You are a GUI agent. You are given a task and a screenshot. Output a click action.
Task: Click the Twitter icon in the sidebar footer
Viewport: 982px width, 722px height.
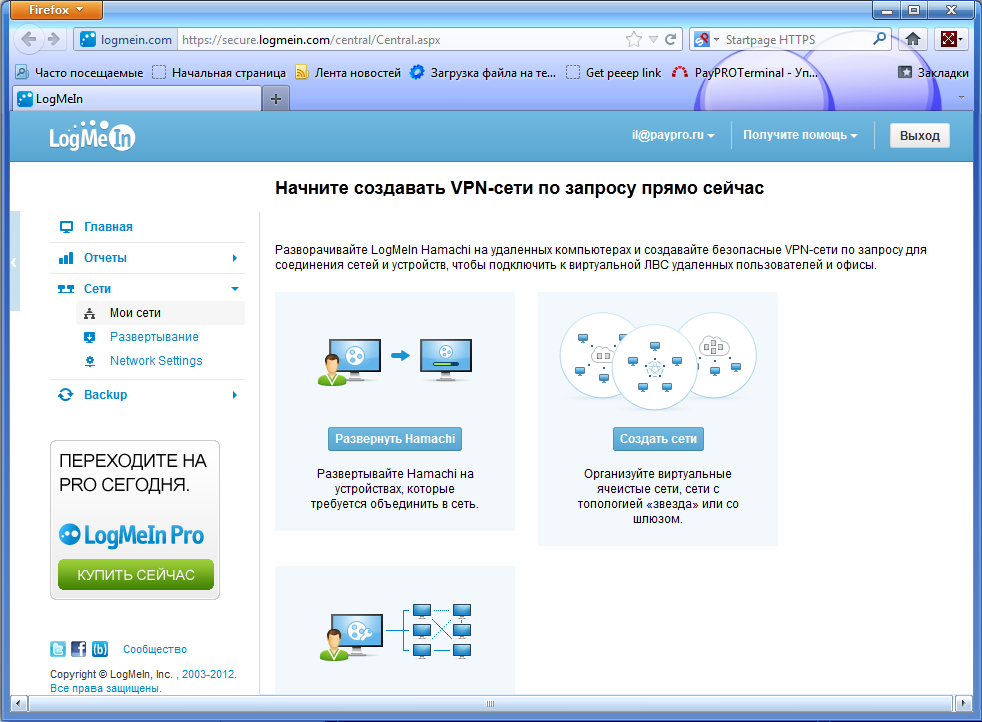click(59, 649)
